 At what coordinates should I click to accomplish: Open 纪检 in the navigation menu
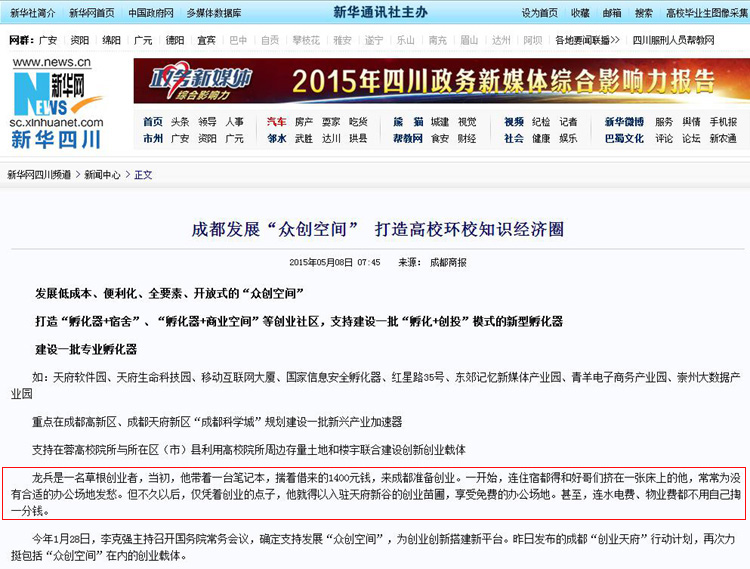541,122
